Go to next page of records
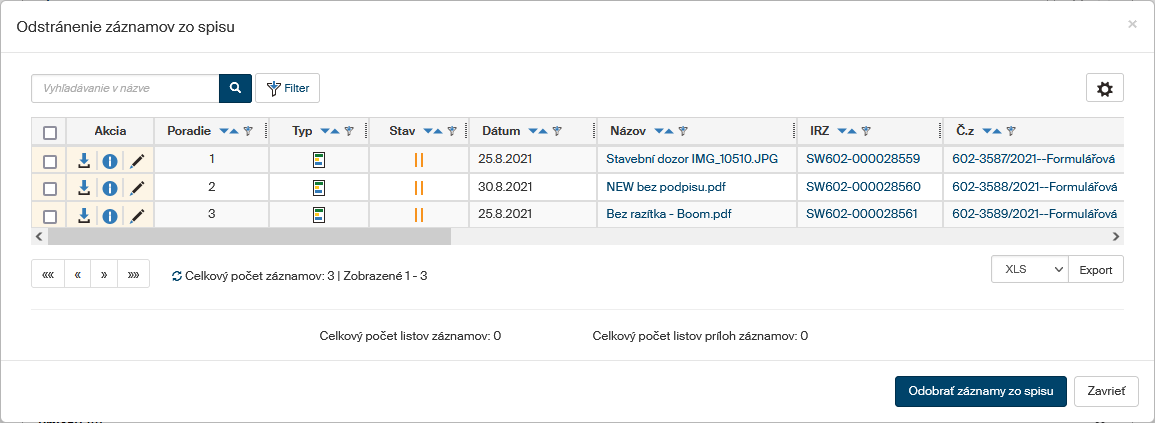 click(104, 274)
